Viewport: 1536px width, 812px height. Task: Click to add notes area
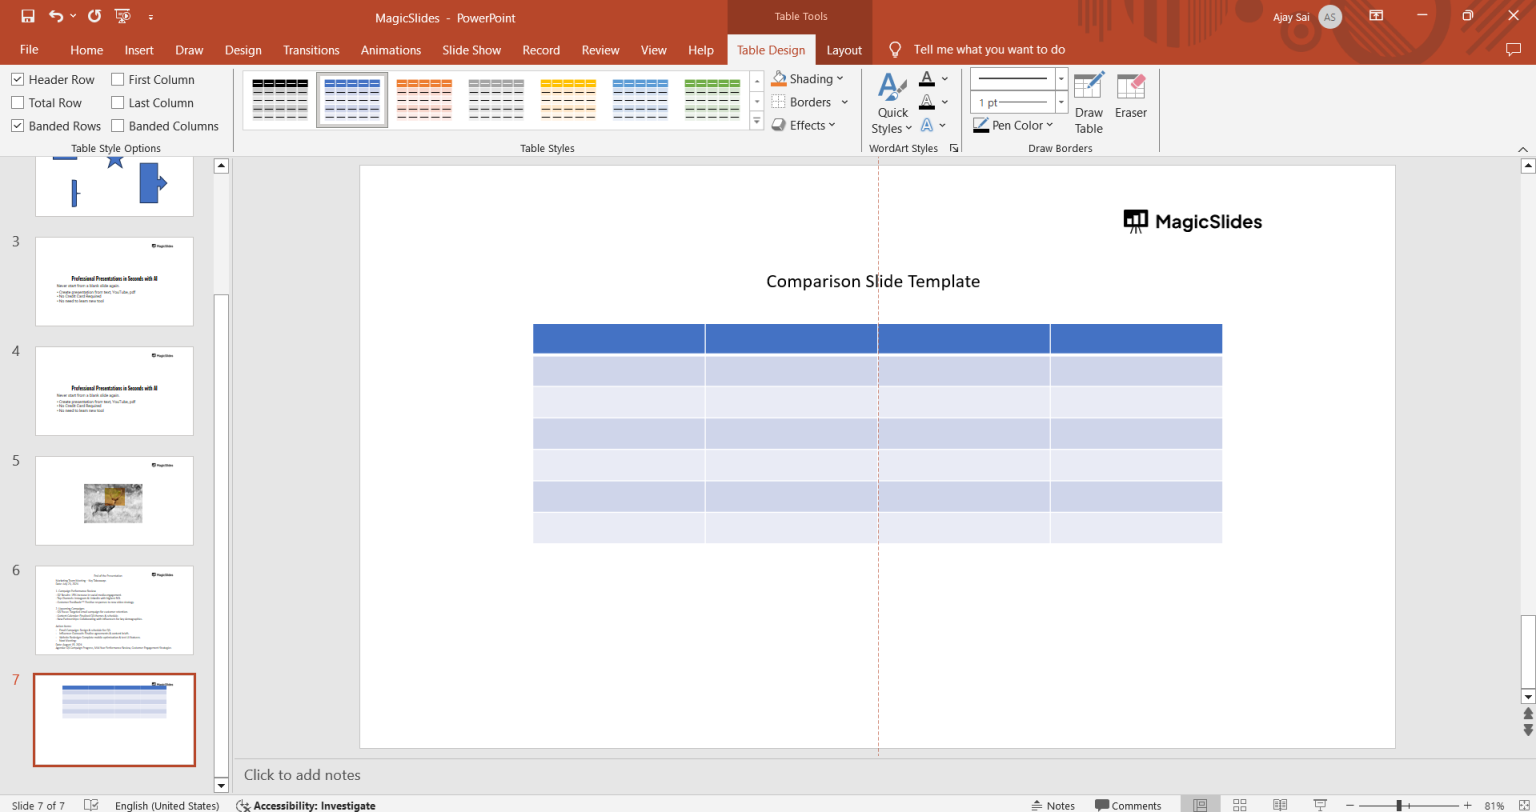[x=302, y=775]
